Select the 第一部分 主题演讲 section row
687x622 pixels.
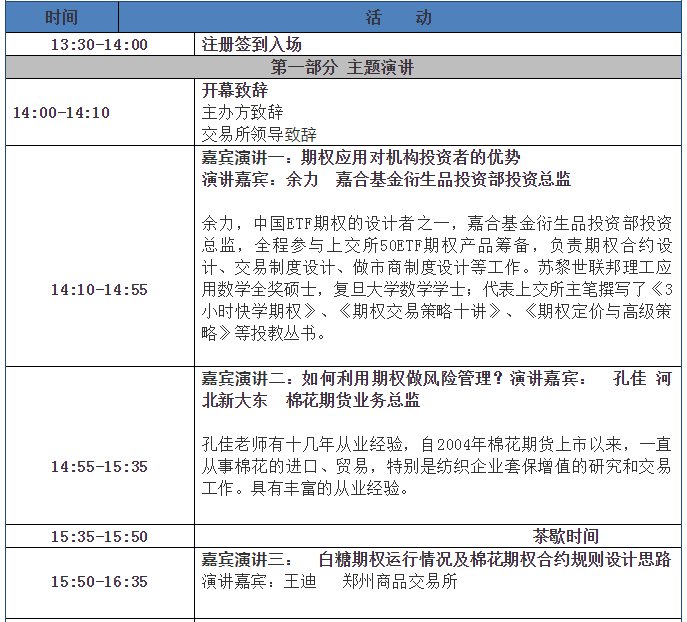coord(343,68)
